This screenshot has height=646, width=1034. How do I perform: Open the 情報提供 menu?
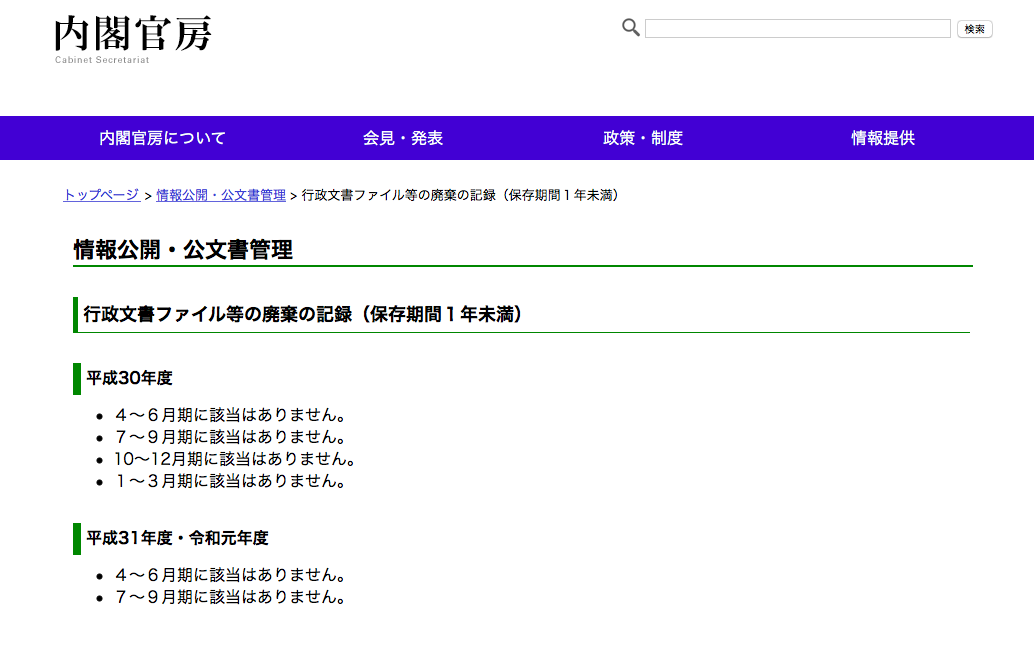882,138
